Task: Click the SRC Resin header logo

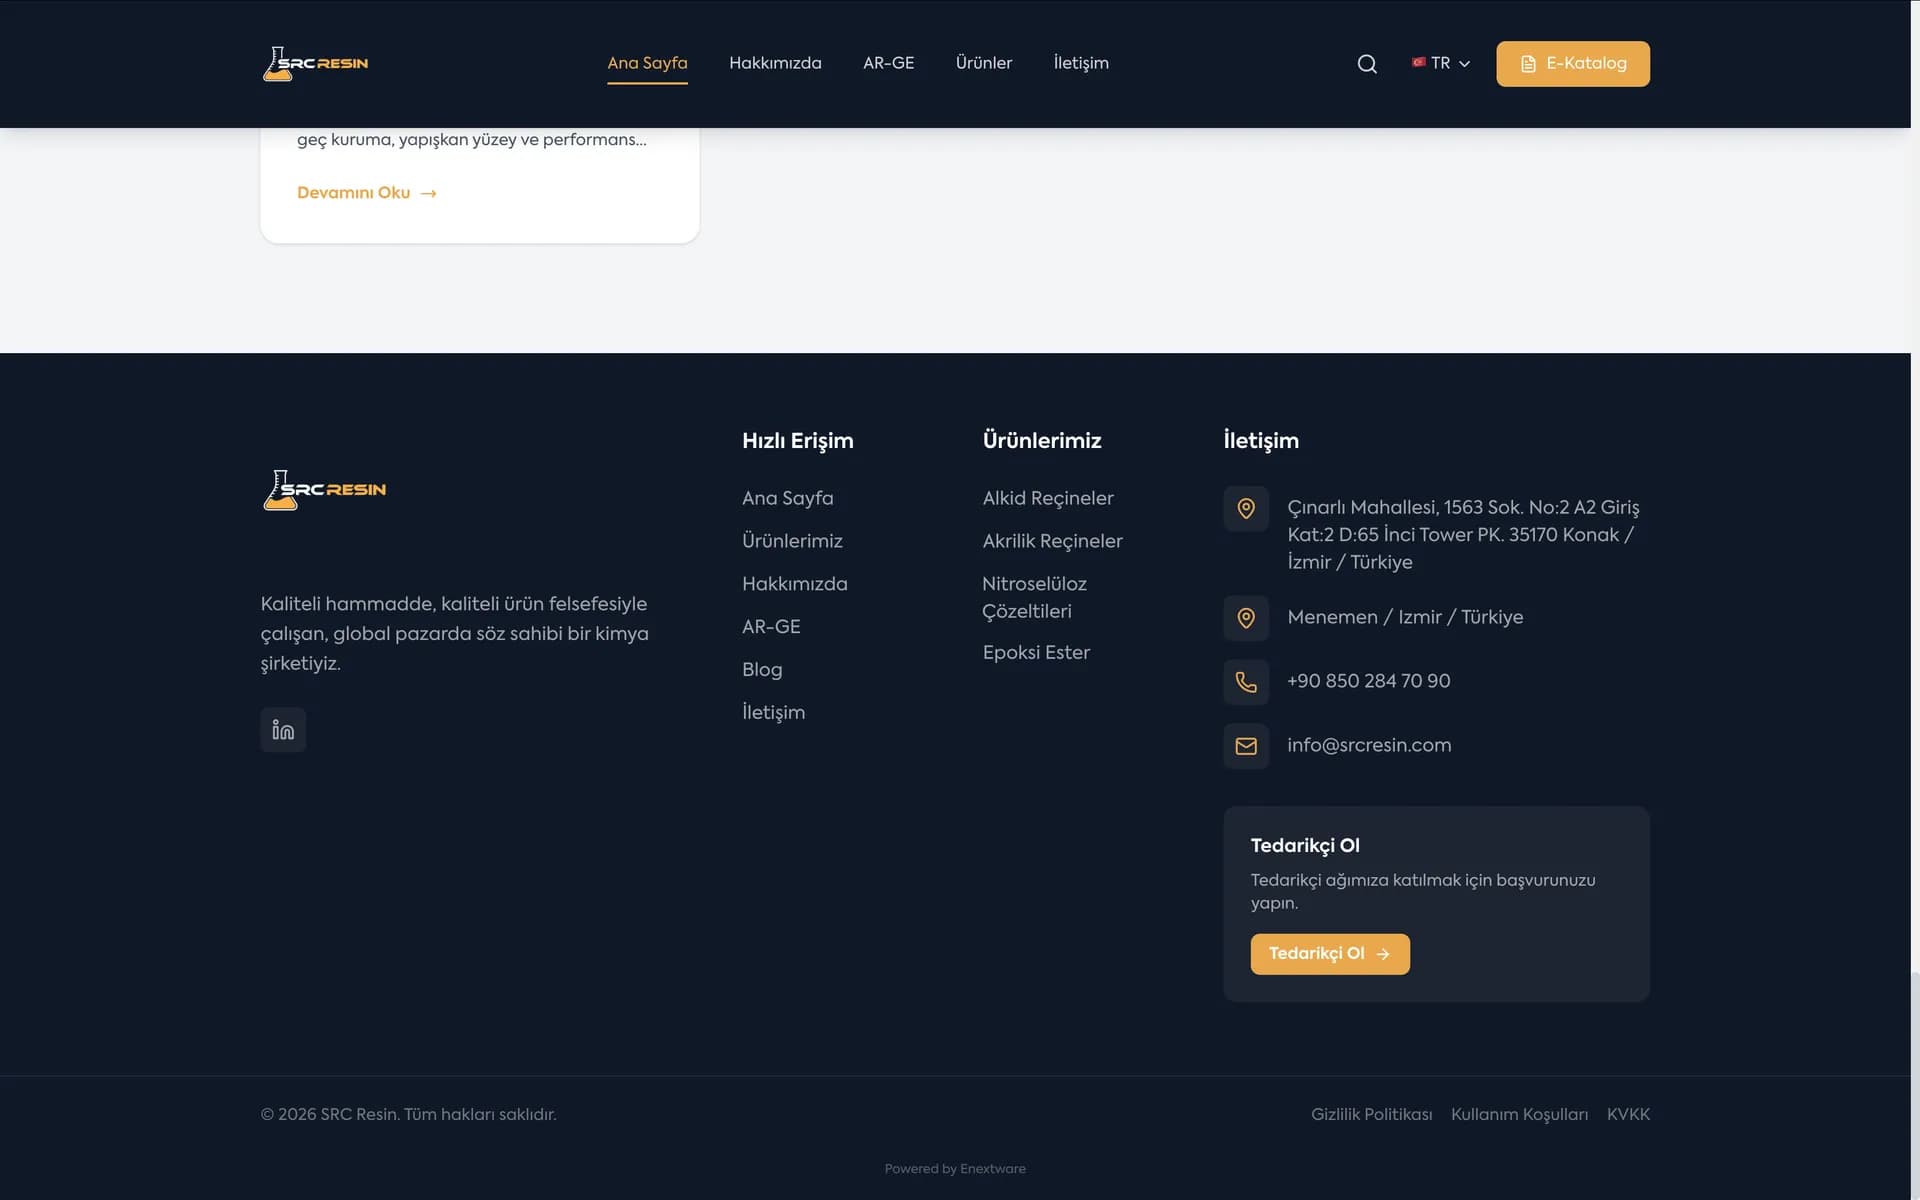Action: 315,64
